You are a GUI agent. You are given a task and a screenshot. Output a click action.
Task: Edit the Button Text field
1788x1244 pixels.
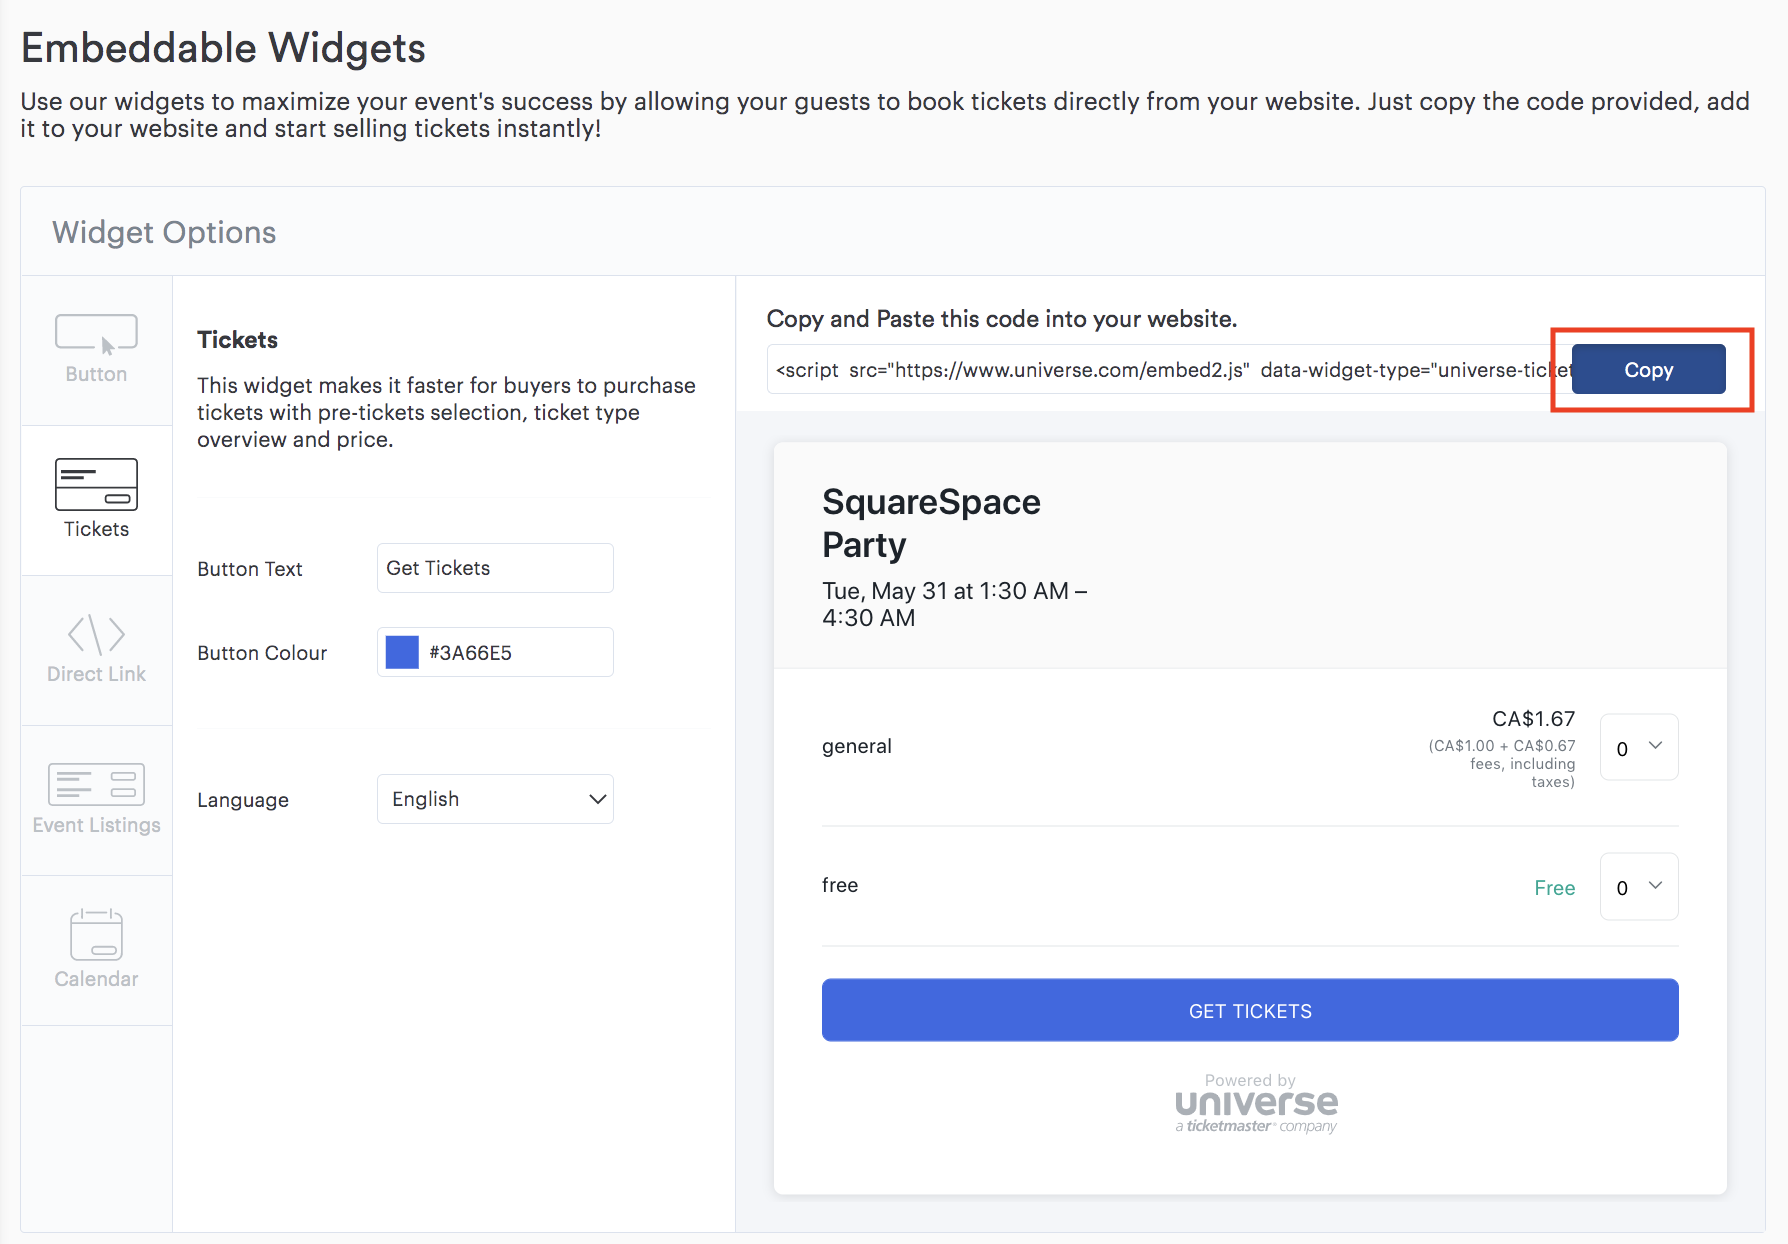click(495, 568)
